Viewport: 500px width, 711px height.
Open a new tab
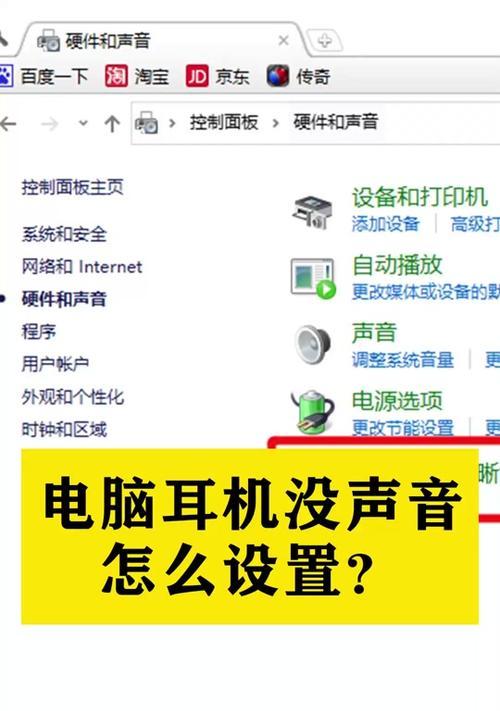[325, 40]
